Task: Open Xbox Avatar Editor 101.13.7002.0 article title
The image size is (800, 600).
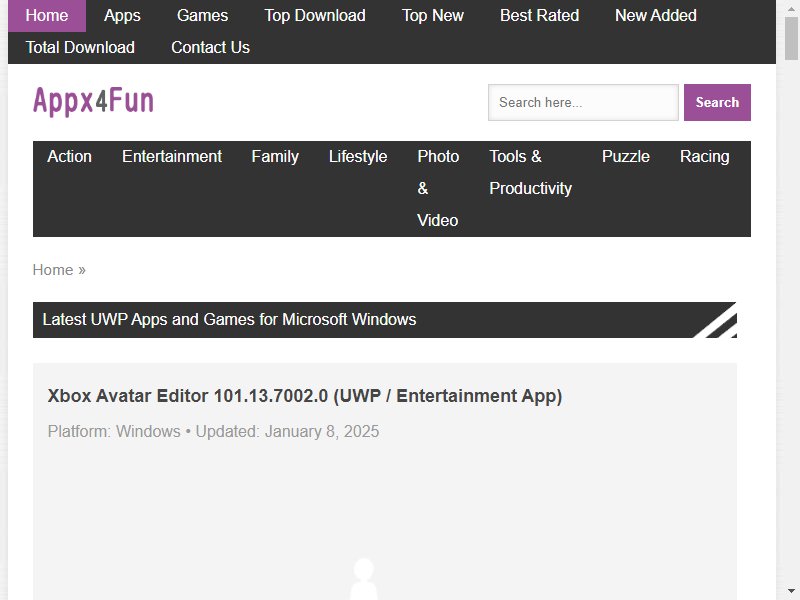Action: point(305,396)
